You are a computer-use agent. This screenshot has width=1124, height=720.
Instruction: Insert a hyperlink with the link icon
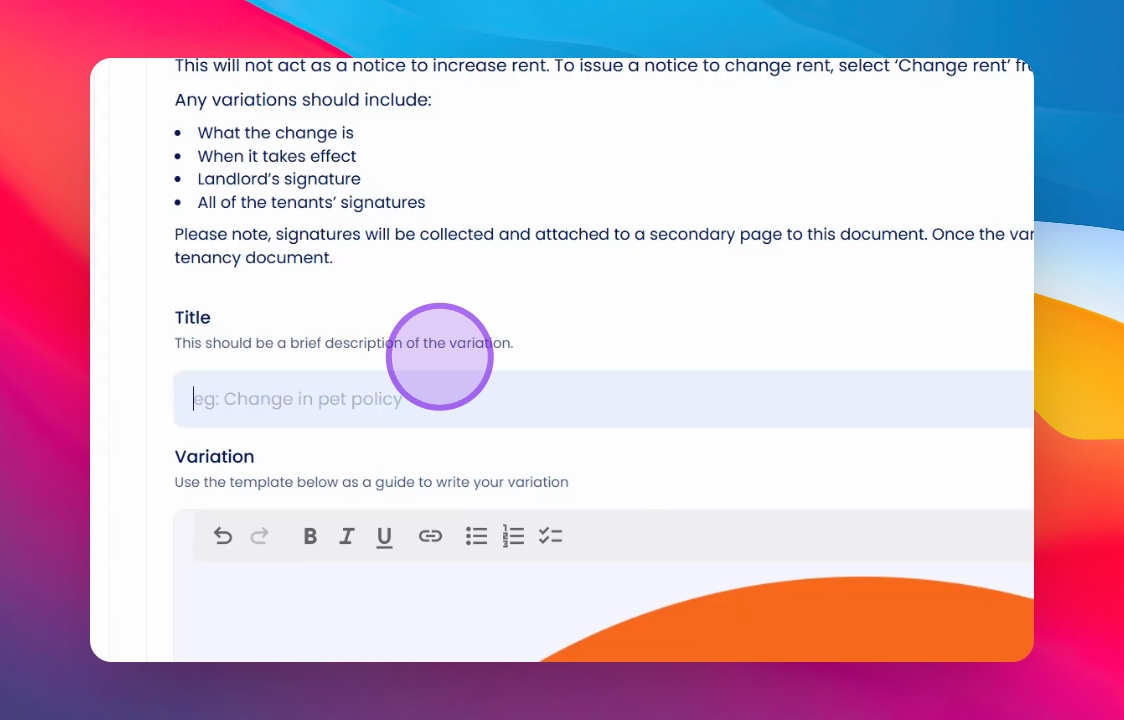pyautogui.click(x=430, y=536)
